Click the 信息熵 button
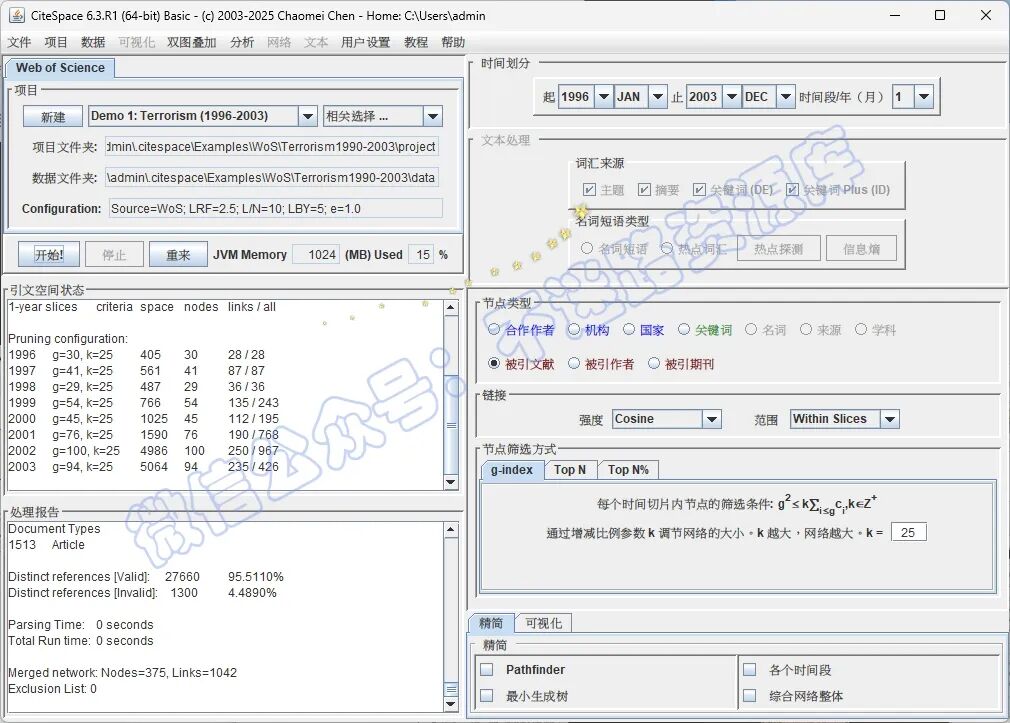This screenshot has width=1010, height=723. click(x=861, y=249)
